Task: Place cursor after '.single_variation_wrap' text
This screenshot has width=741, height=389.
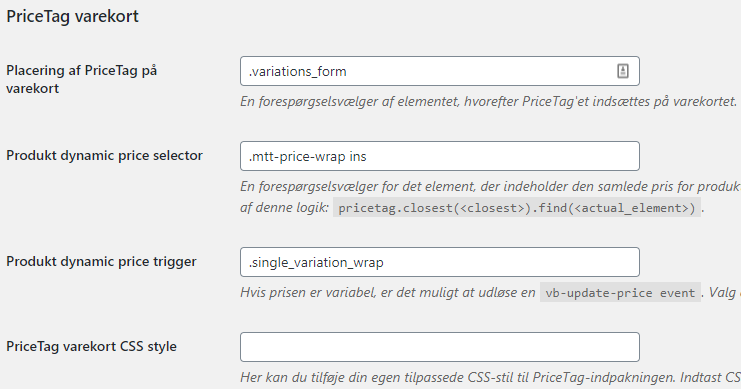Action: click(384, 262)
